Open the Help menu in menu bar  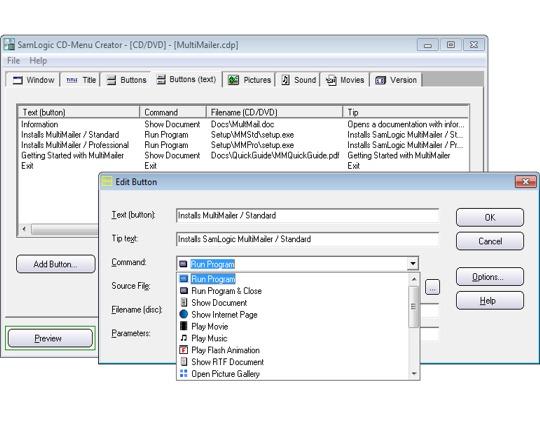tap(38, 61)
